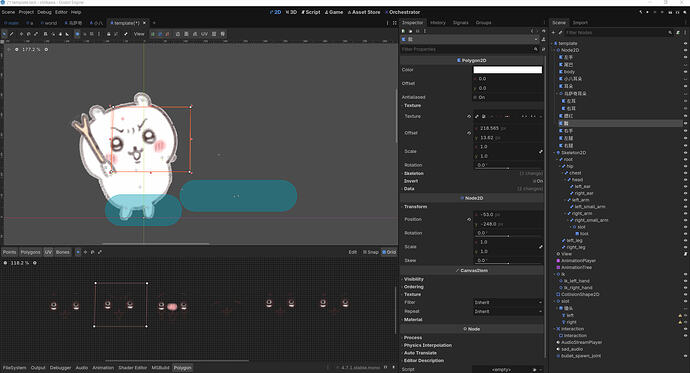Open the Debug menu

tap(44, 12)
